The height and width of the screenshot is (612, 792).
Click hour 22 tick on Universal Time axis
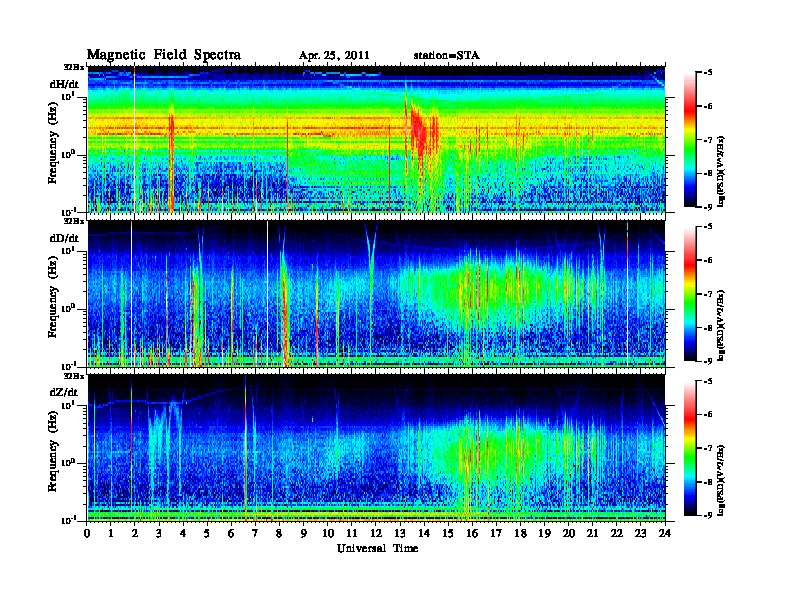(x=617, y=533)
